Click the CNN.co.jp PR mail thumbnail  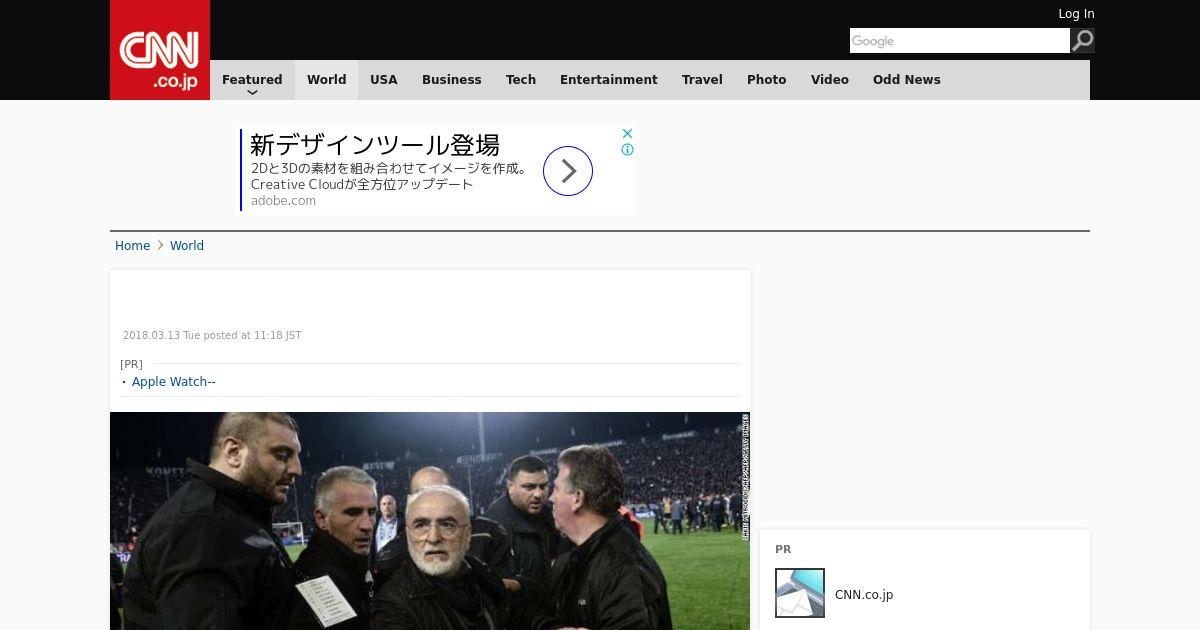point(800,593)
